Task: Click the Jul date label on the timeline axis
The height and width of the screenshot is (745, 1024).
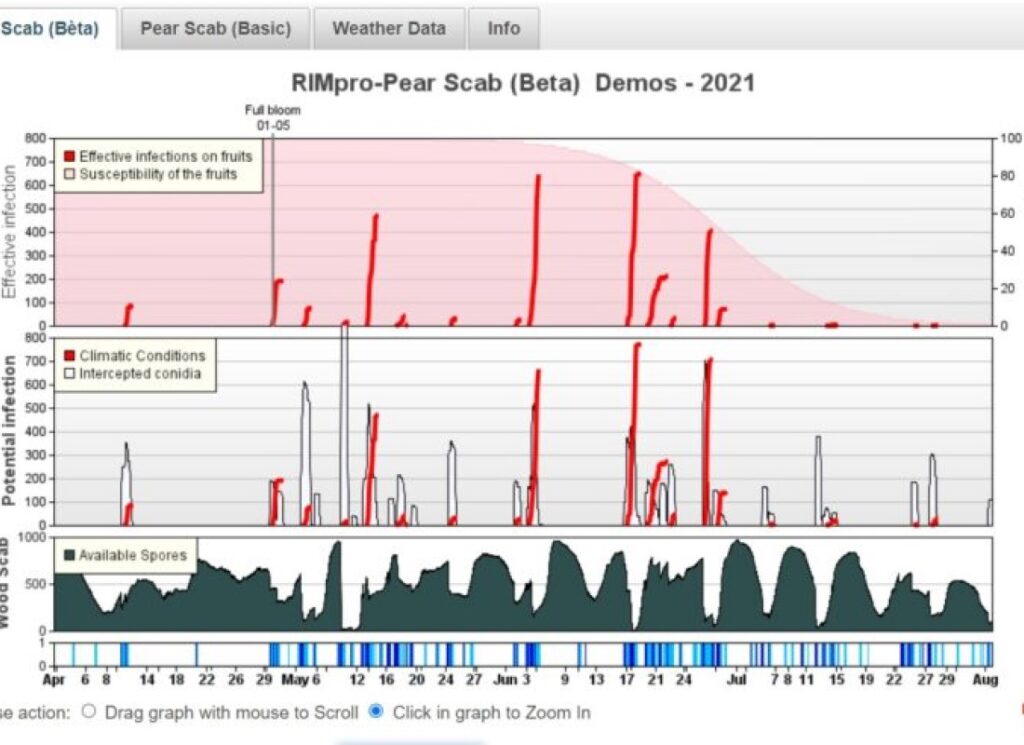Action: point(736,680)
